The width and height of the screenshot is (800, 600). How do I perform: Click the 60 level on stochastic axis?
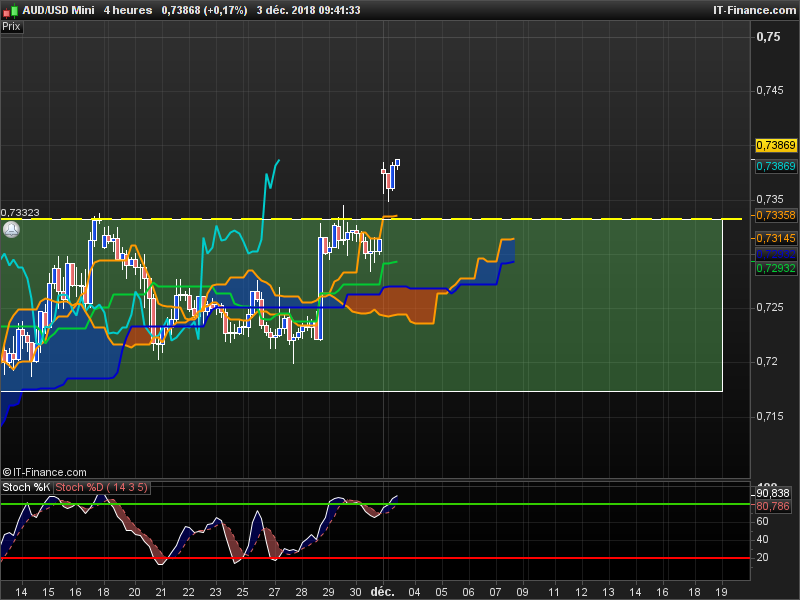762,521
